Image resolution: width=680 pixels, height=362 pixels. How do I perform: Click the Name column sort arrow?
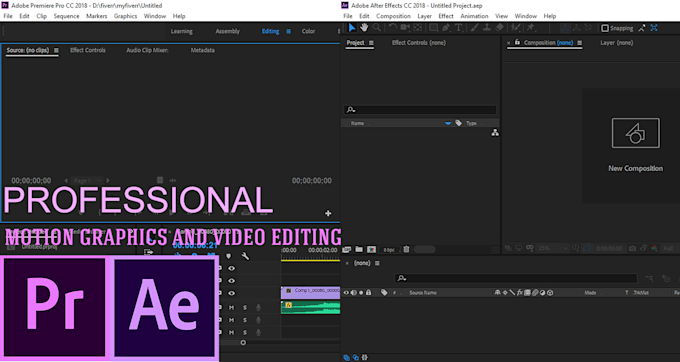click(448, 123)
